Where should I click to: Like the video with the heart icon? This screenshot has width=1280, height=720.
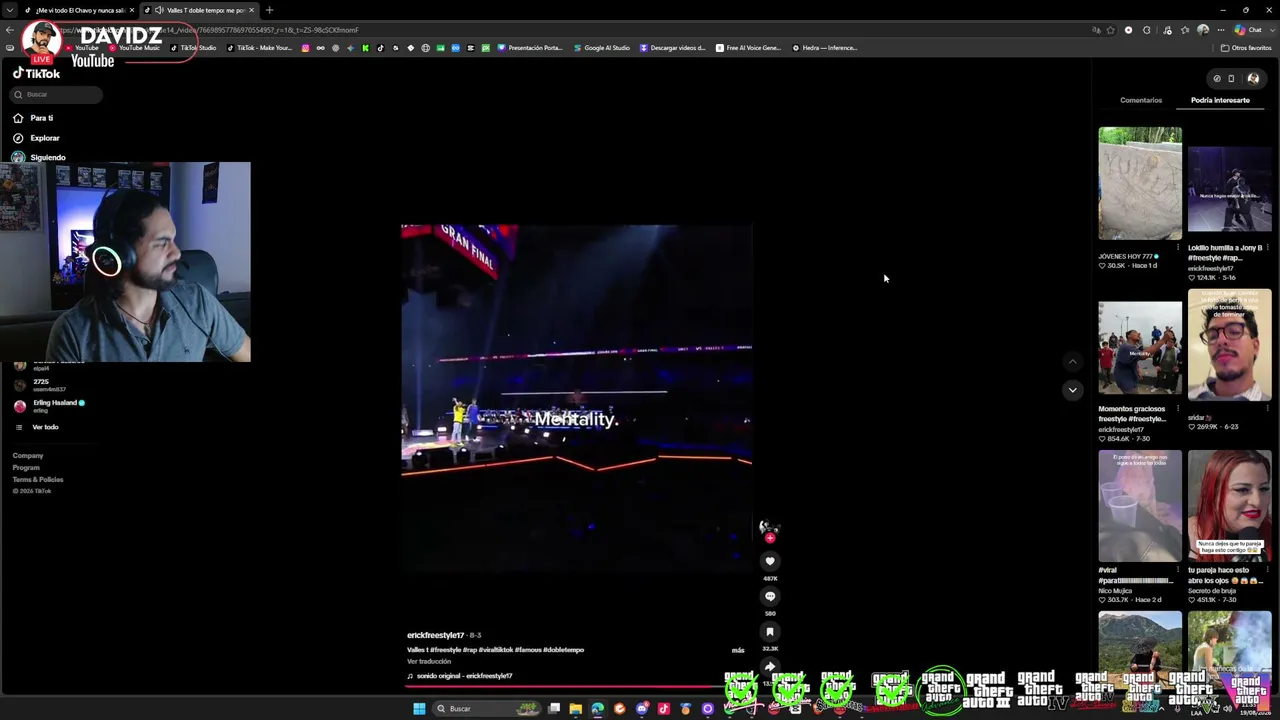[770, 561]
